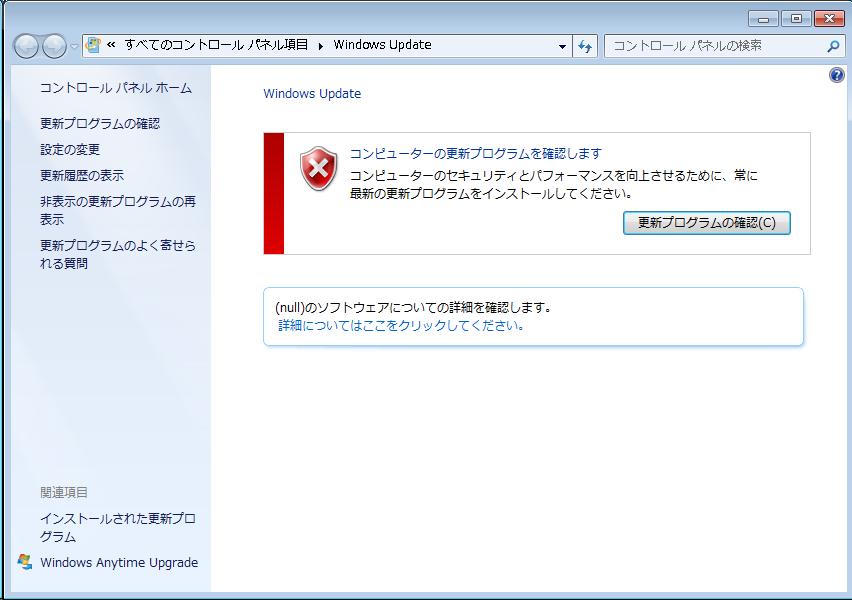This screenshot has height=600, width=852.
Task: Open インストールされた更新プログラム link
Action: pyautogui.click(x=118, y=527)
